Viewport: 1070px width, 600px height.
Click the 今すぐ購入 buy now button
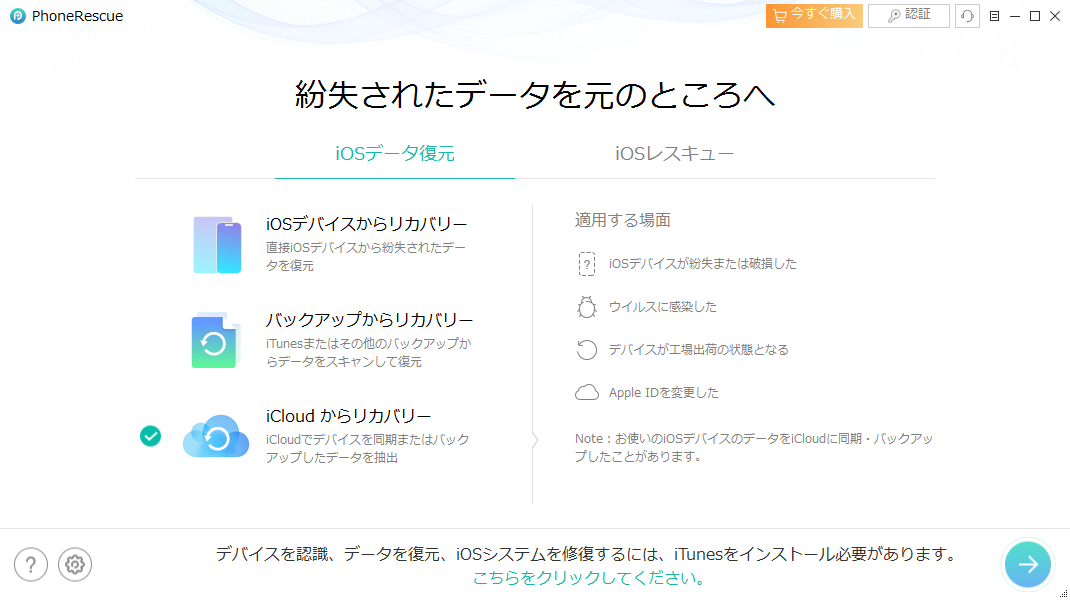click(814, 15)
